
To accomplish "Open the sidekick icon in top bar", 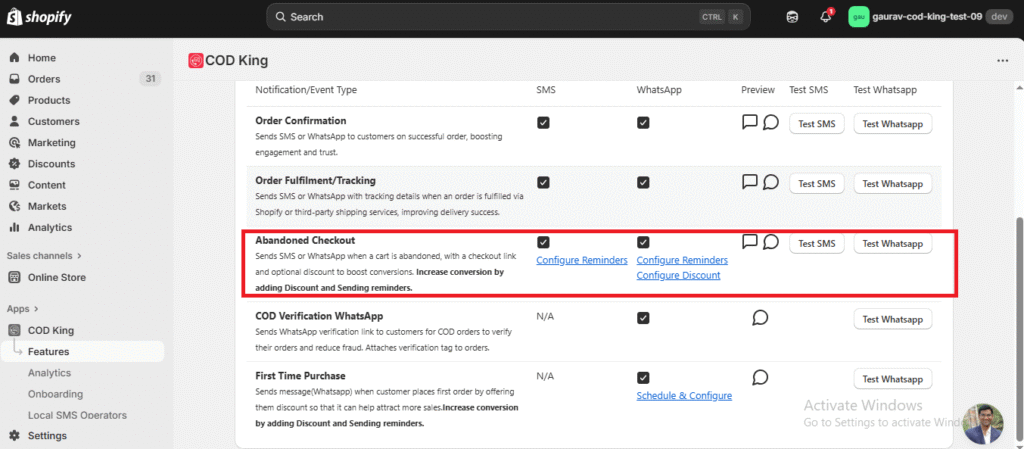I will tap(792, 17).
